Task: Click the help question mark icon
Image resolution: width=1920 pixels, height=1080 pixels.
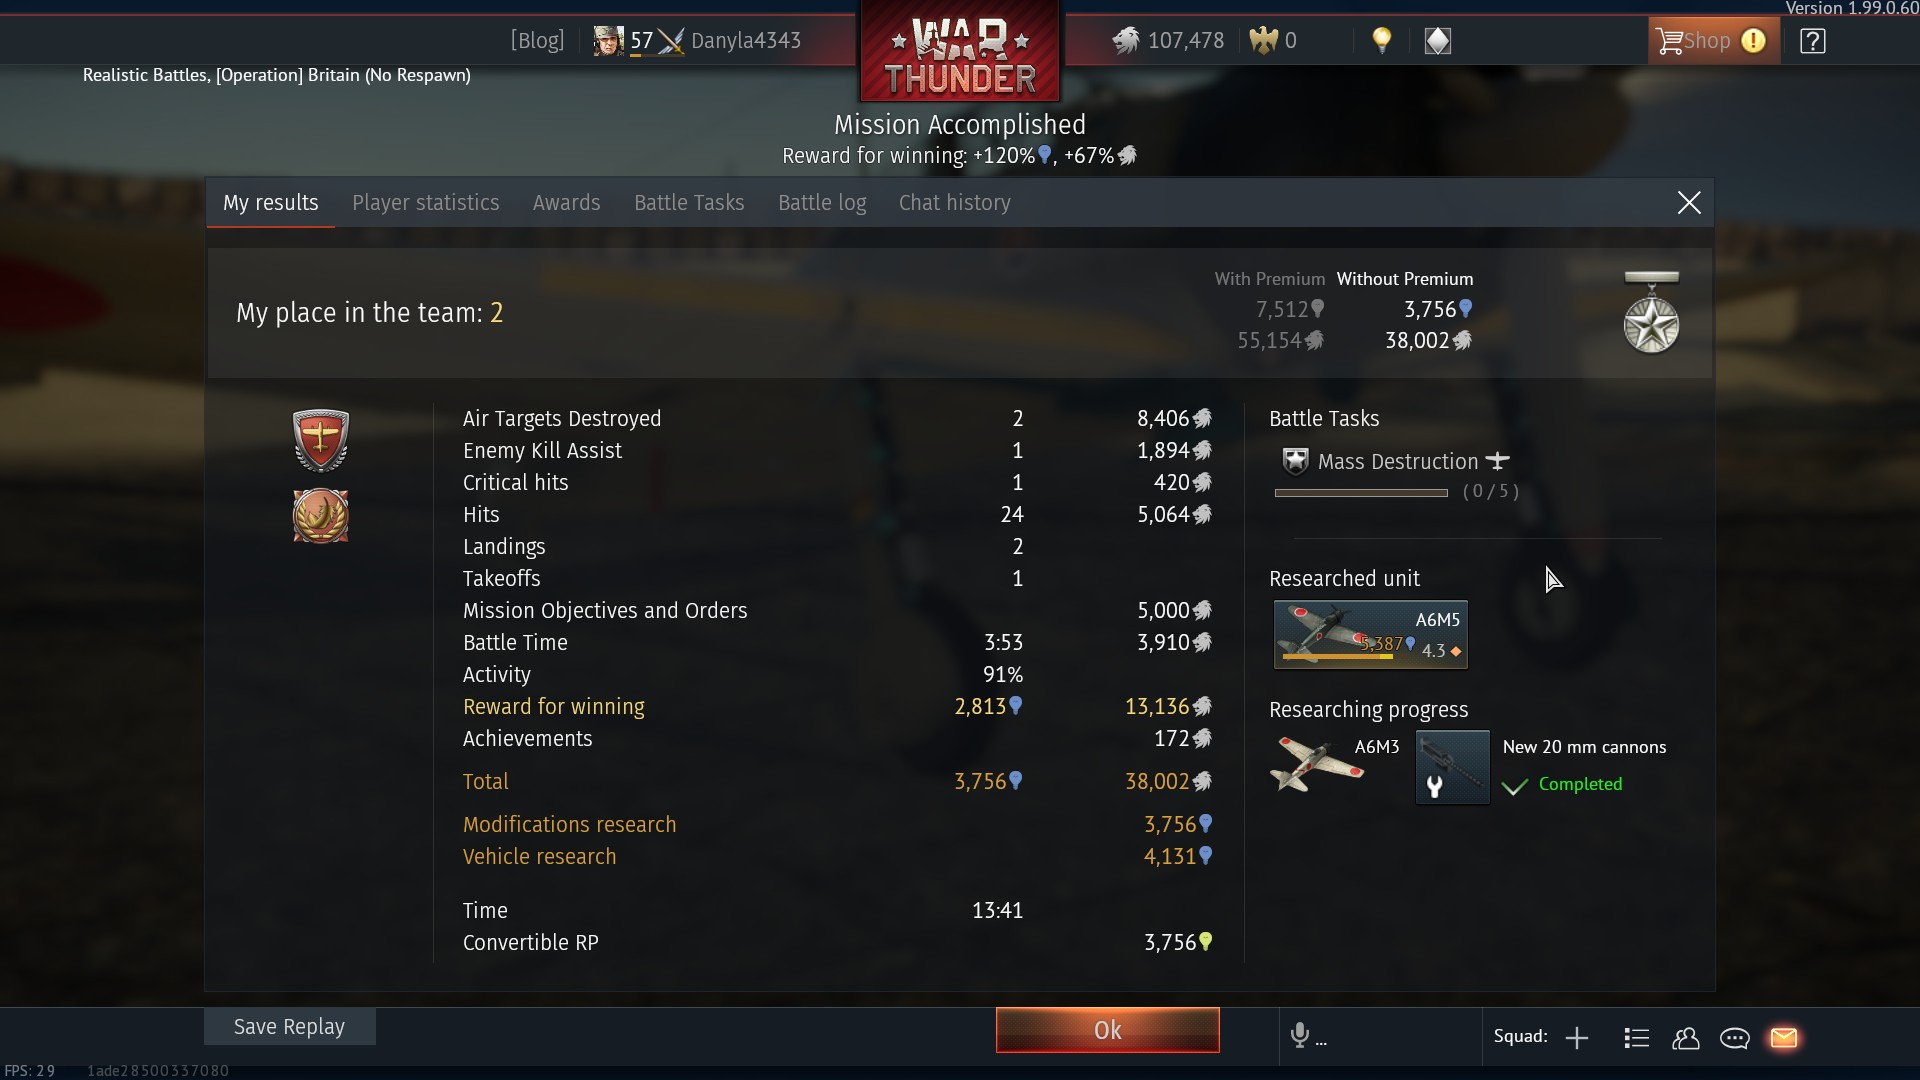Action: pos(1812,41)
